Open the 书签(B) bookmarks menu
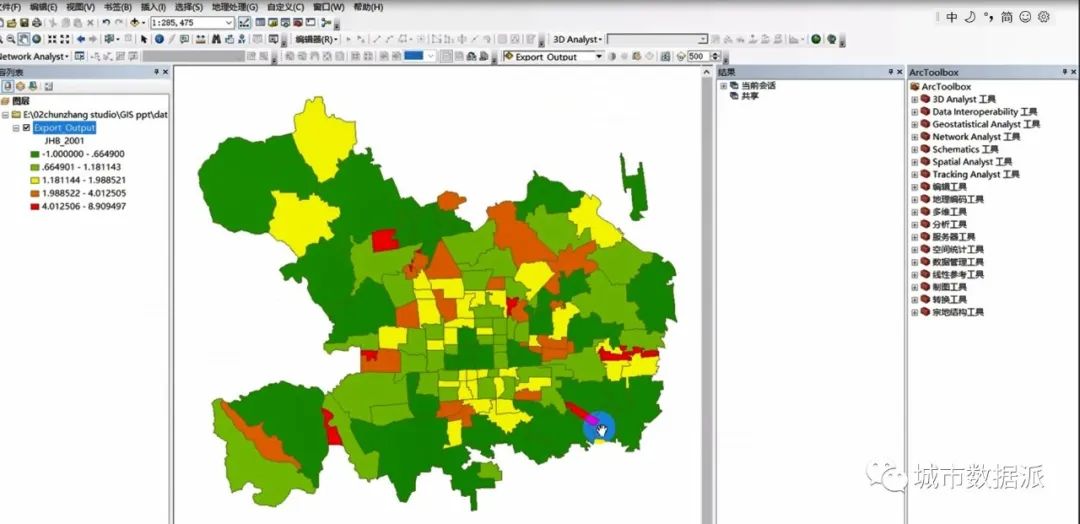Screen dimensions: 1080x524 [x=116, y=7]
